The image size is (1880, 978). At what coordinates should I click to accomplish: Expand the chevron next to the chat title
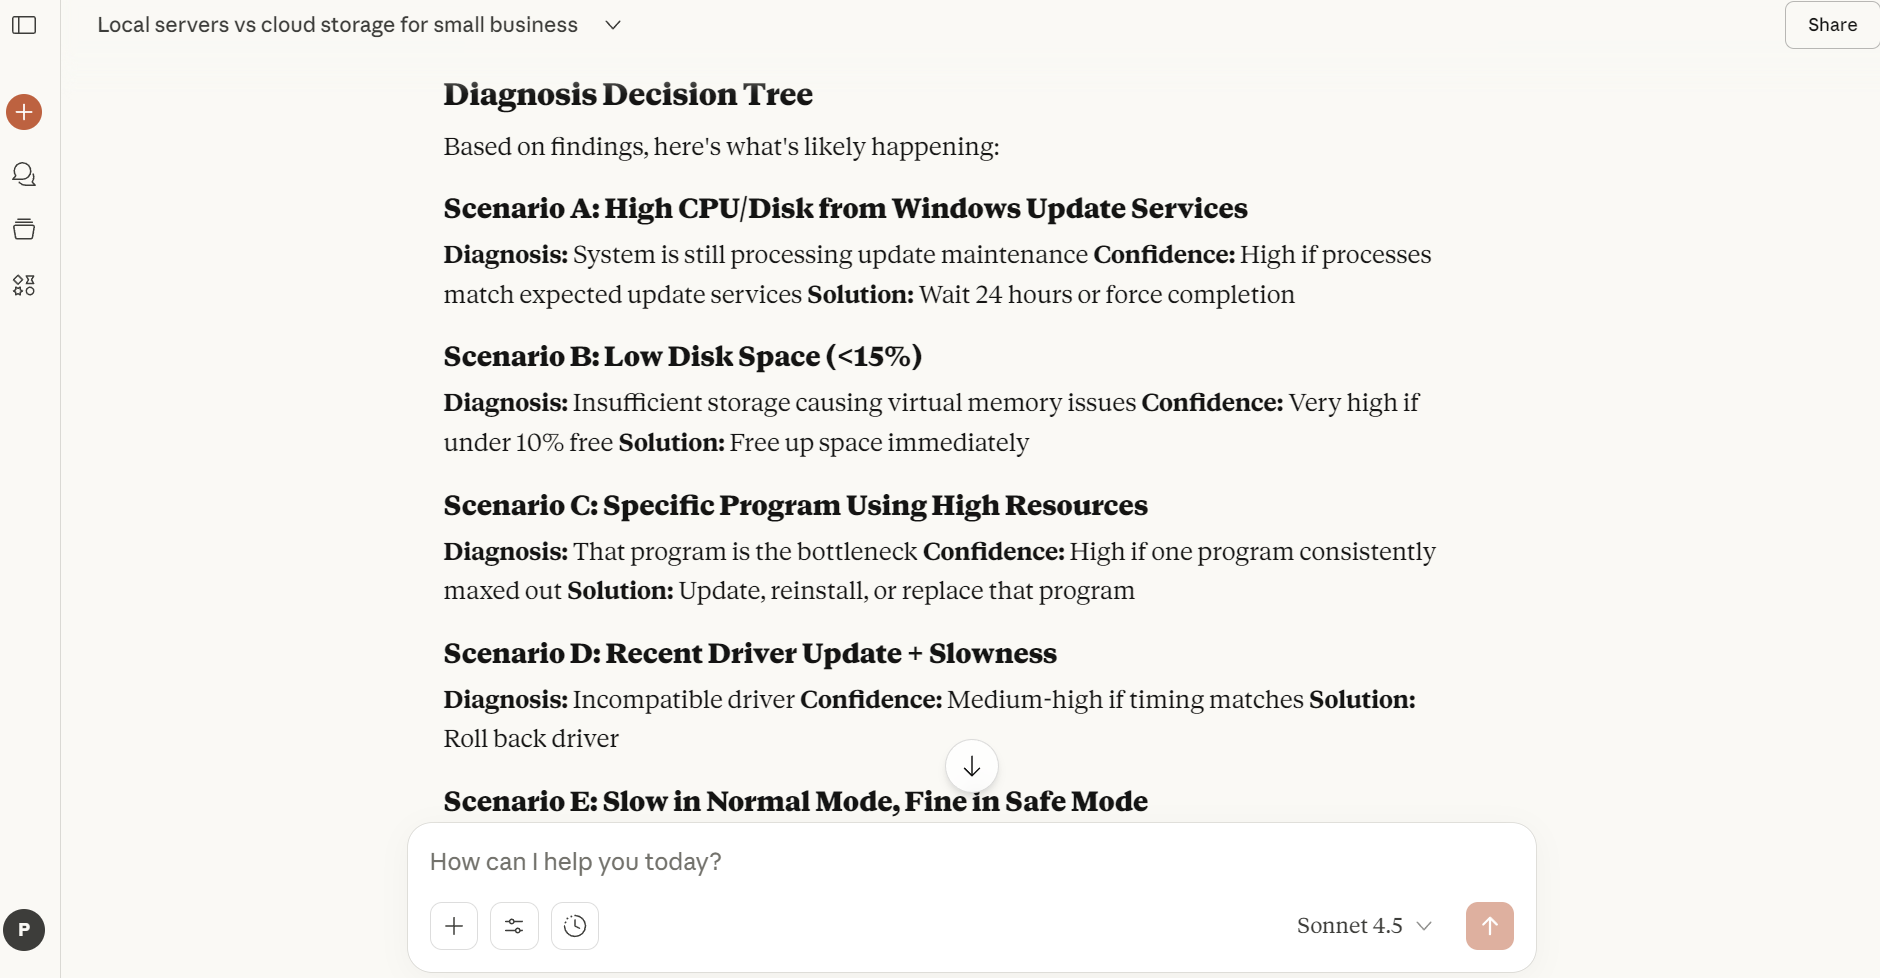613,25
